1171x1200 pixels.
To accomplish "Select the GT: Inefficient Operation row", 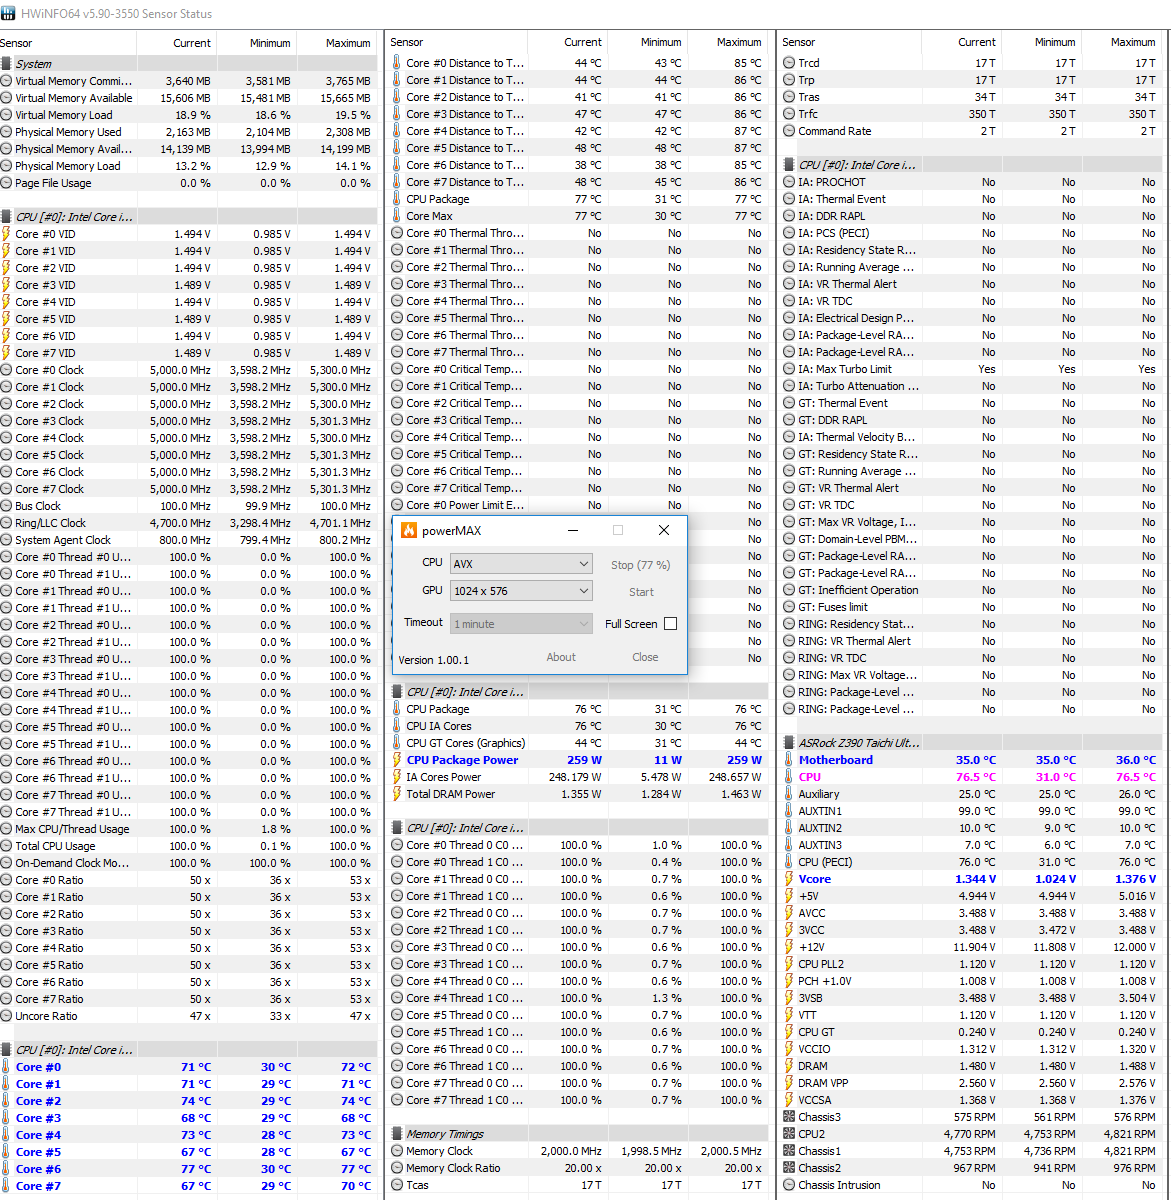I will pos(972,590).
